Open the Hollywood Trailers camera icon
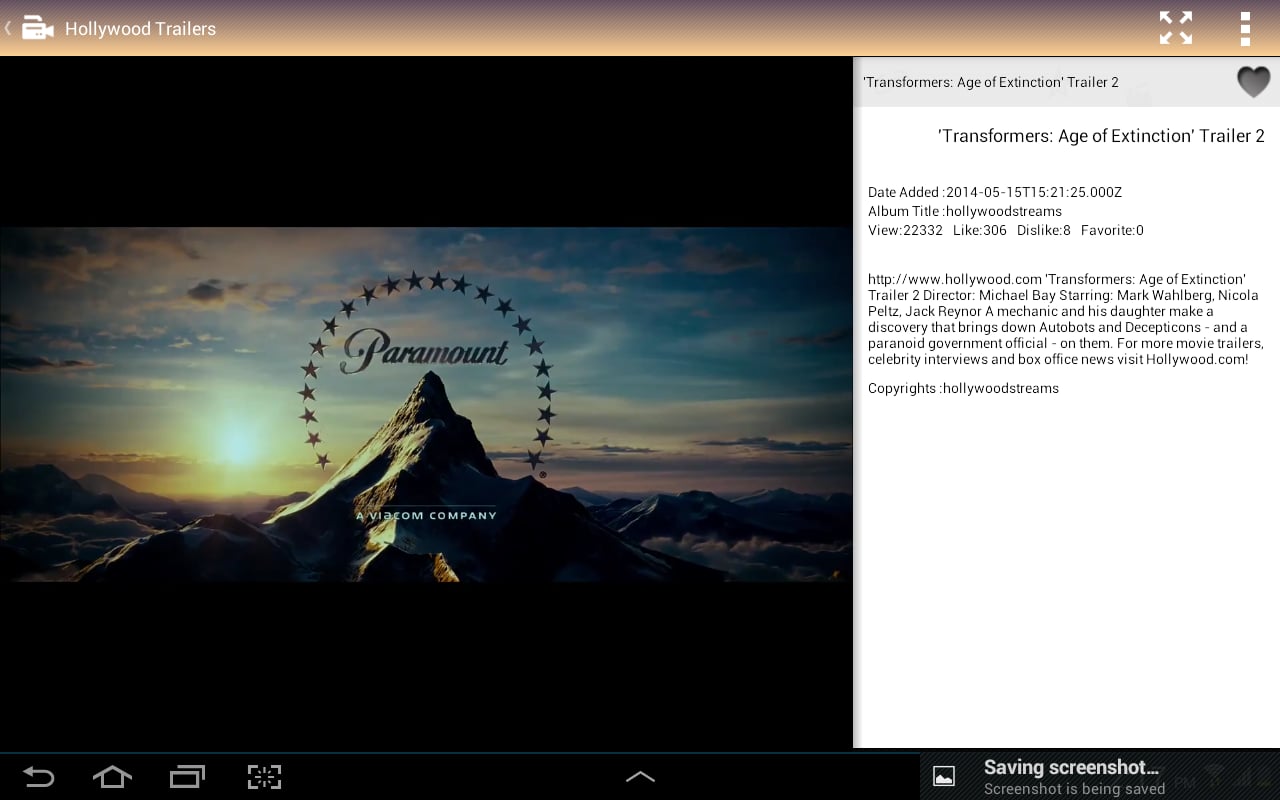The height and width of the screenshot is (800, 1280). (x=38, y=28)
